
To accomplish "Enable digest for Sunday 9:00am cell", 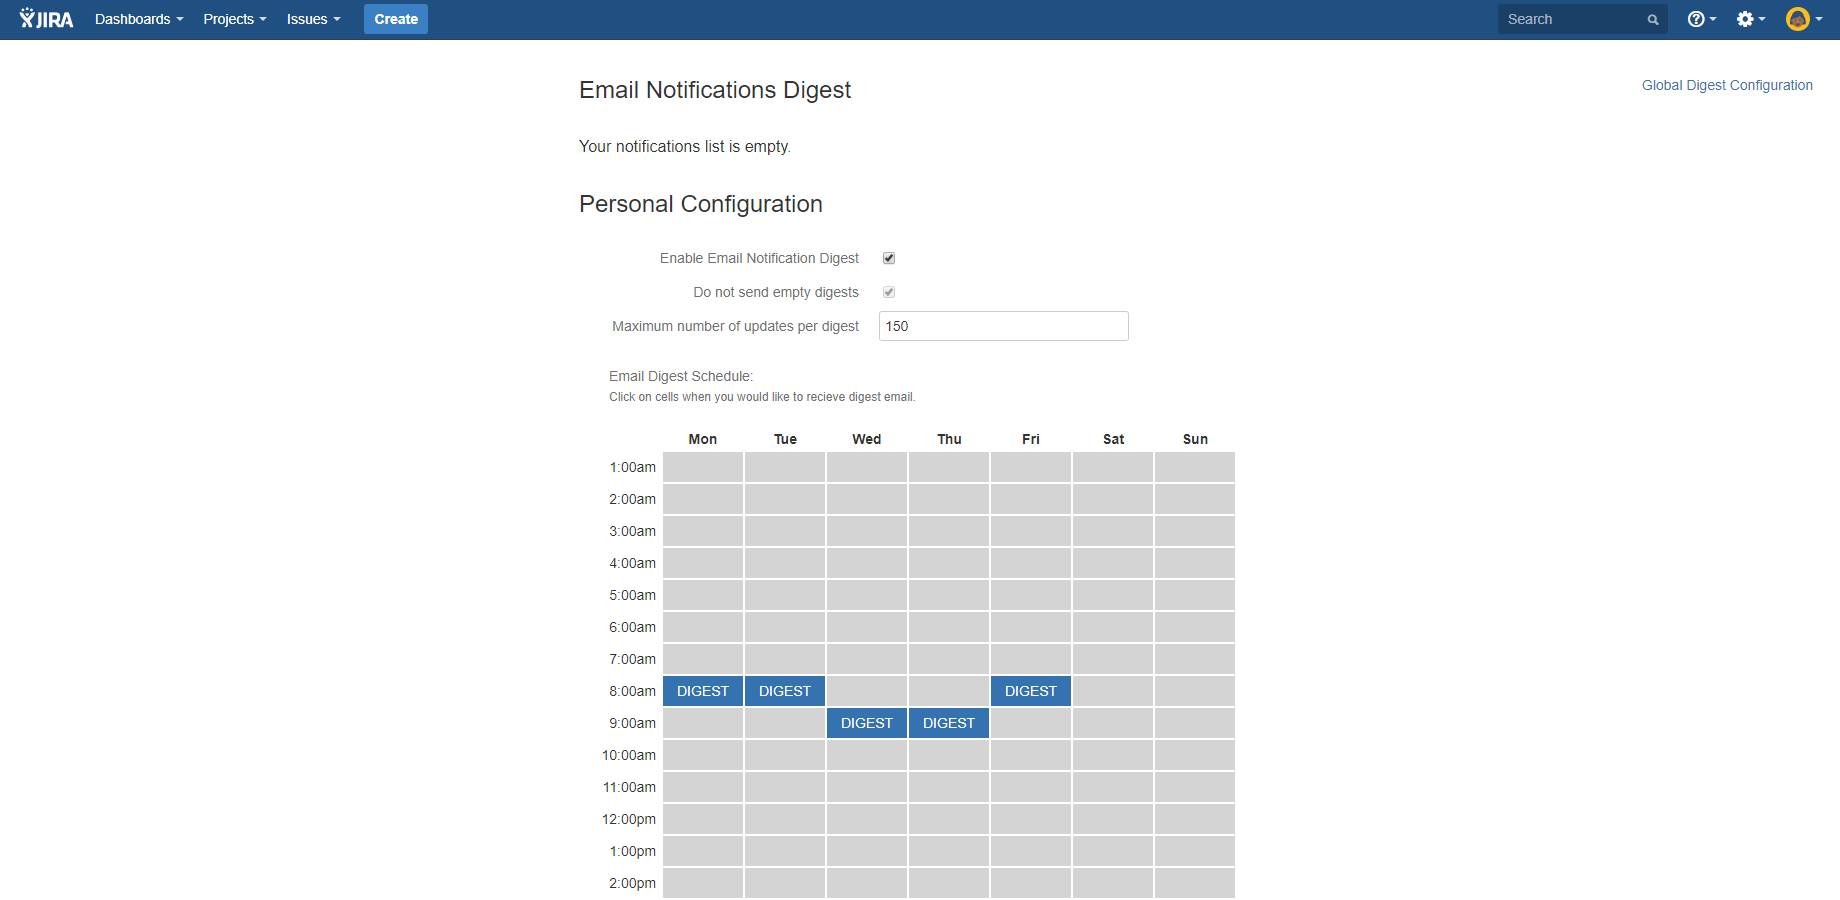I will (x=1195, y=723).
